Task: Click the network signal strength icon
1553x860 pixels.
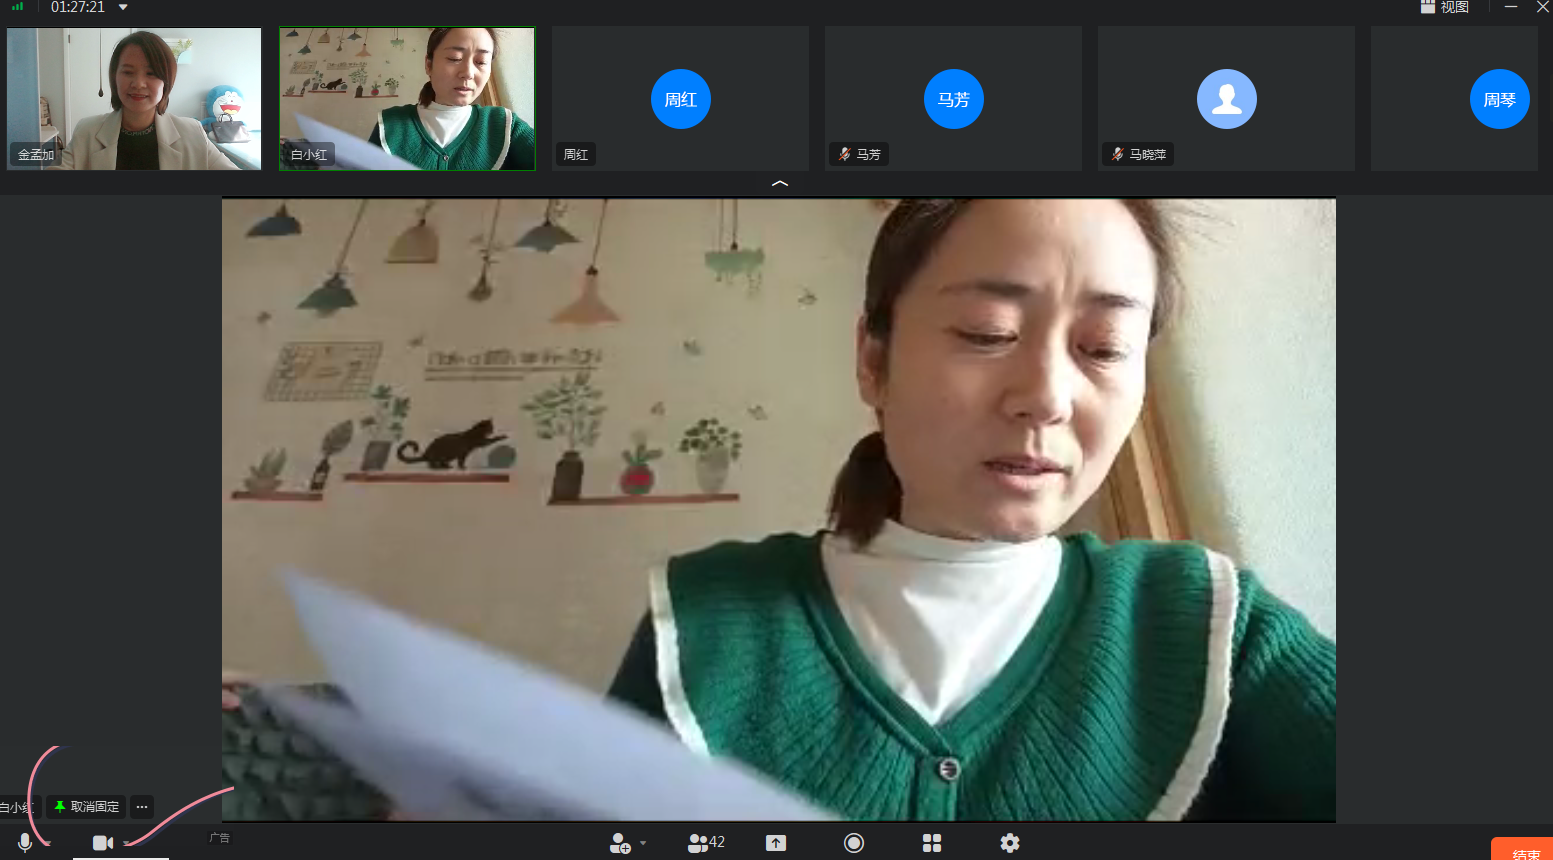Action: (x=17, y=7)
